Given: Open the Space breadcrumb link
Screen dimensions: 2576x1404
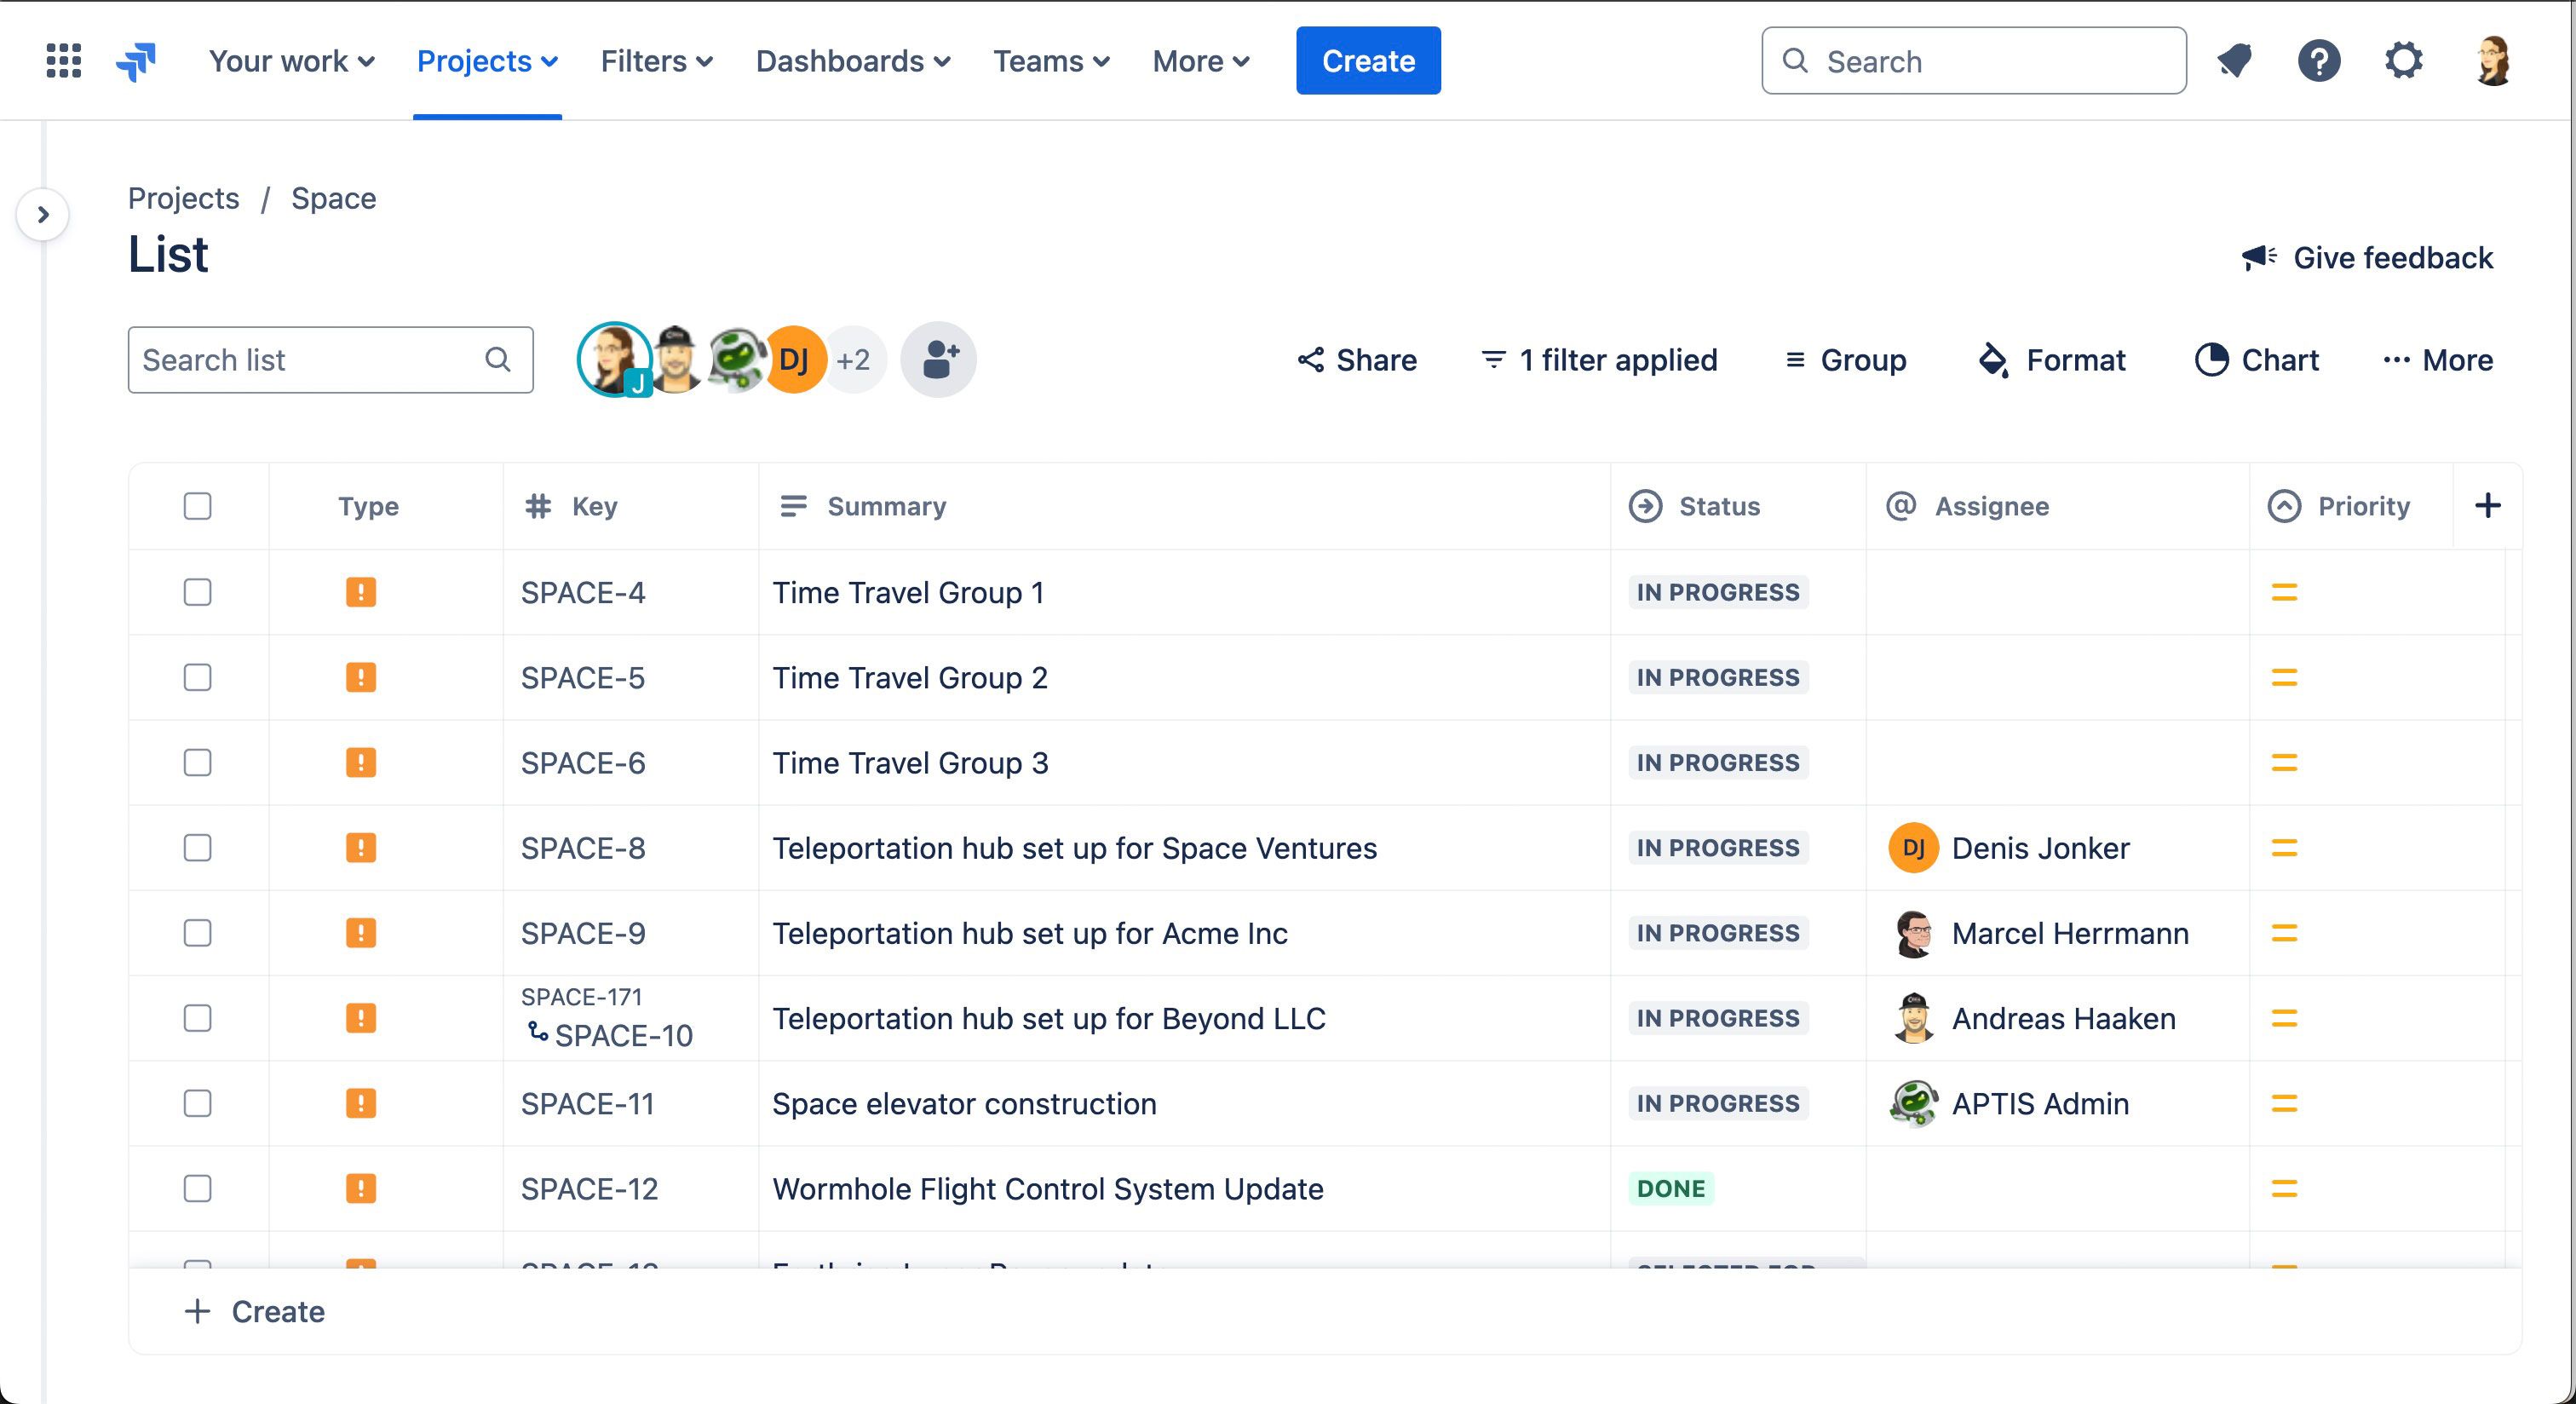Looking at the screenshot, I should (x=333, y=198).
